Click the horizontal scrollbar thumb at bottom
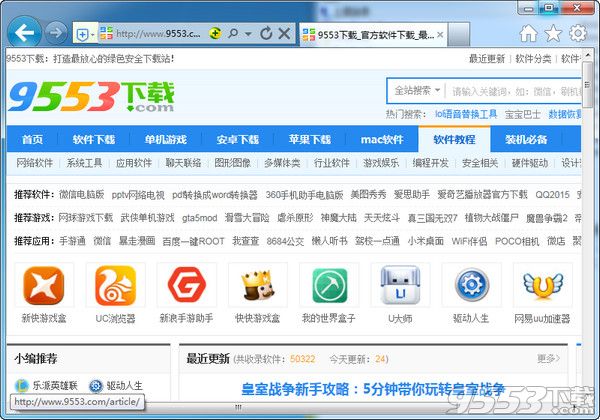Screen dimensions: 600x420 click(238, 407)
